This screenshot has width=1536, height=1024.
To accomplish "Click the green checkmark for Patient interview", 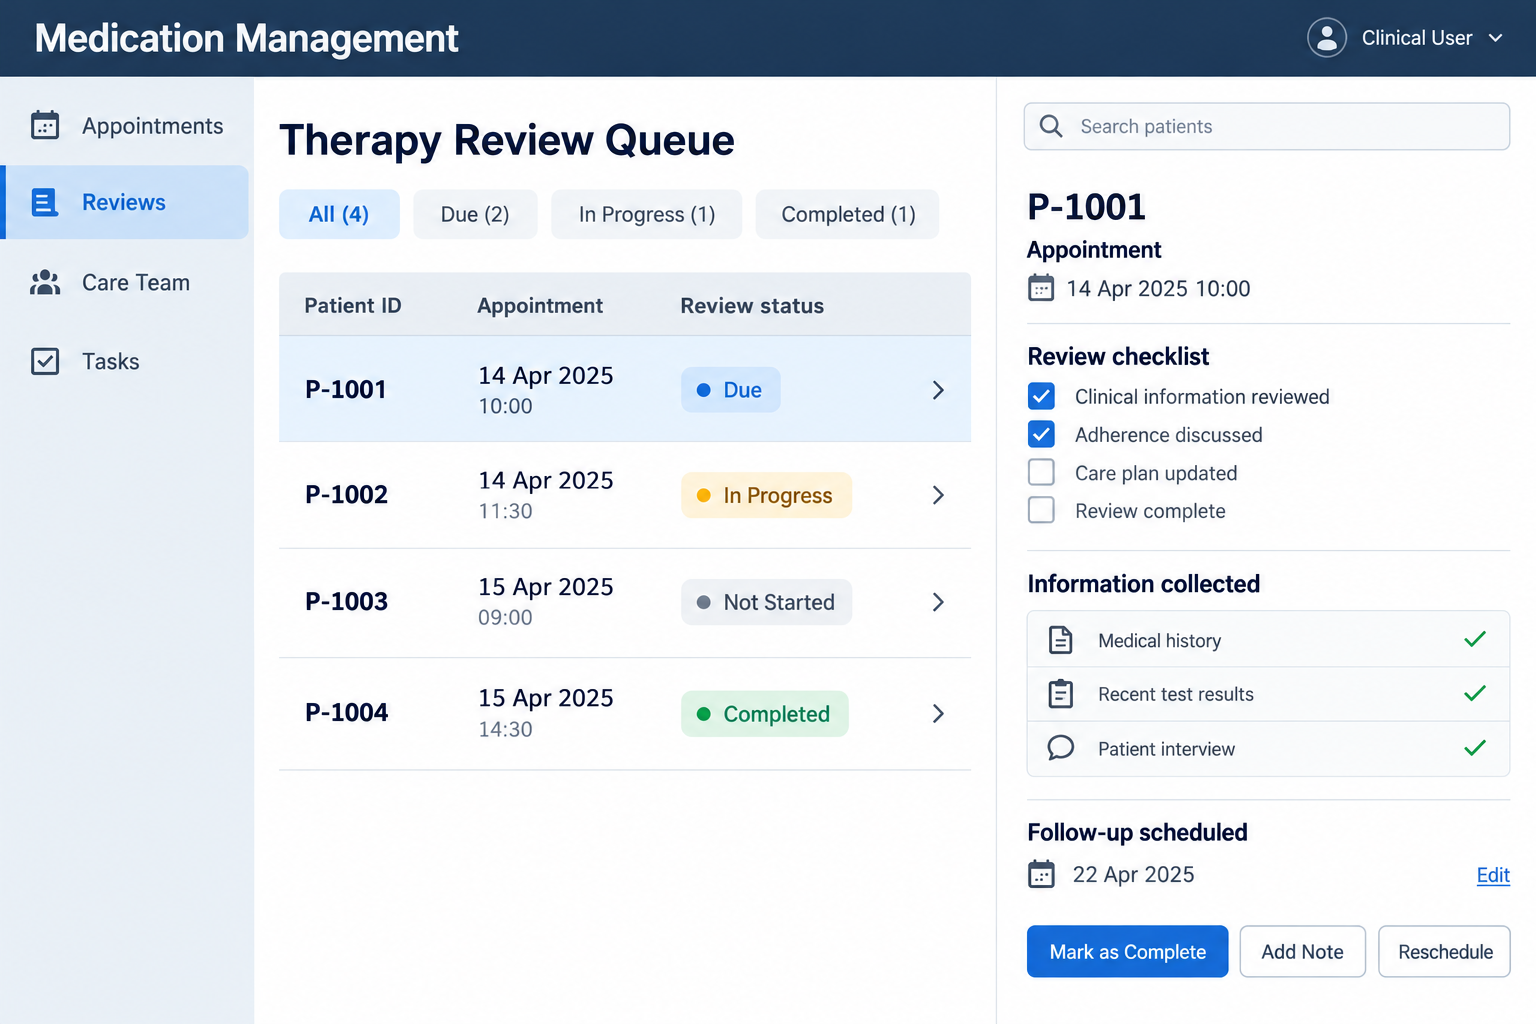I will pyautogui.click(x=1475, y=748).
